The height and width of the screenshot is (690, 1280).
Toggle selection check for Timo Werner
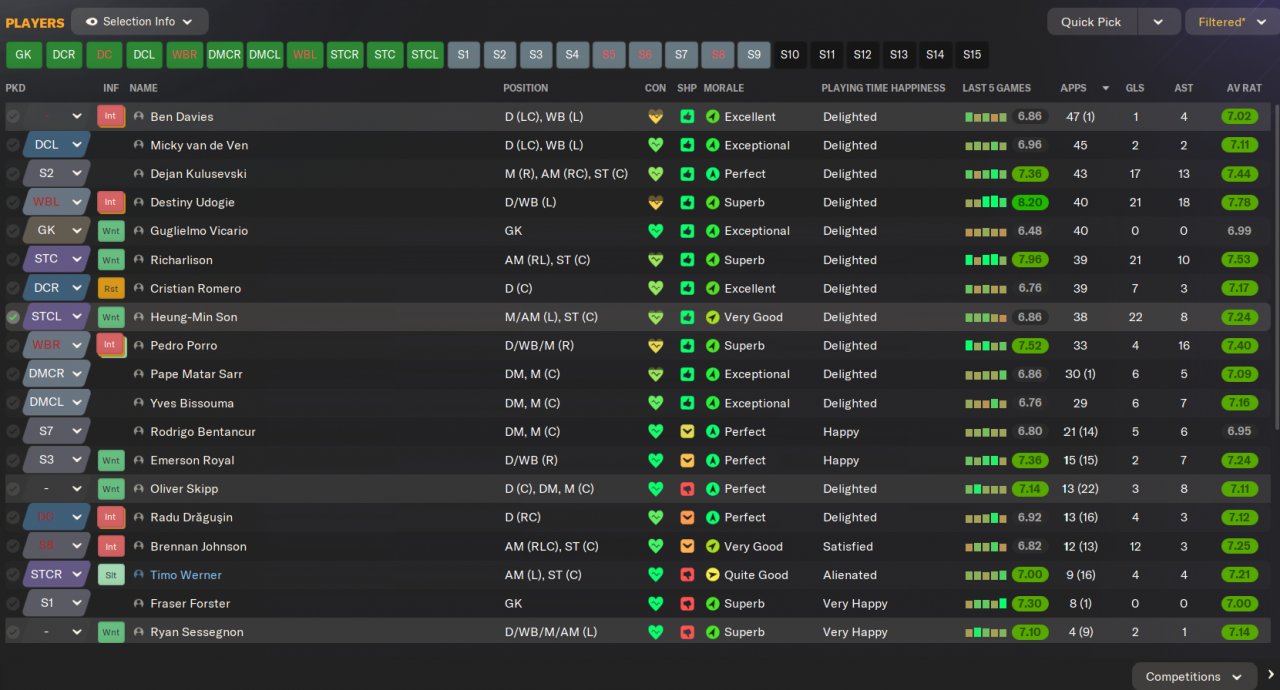click(x=12, y=575)
